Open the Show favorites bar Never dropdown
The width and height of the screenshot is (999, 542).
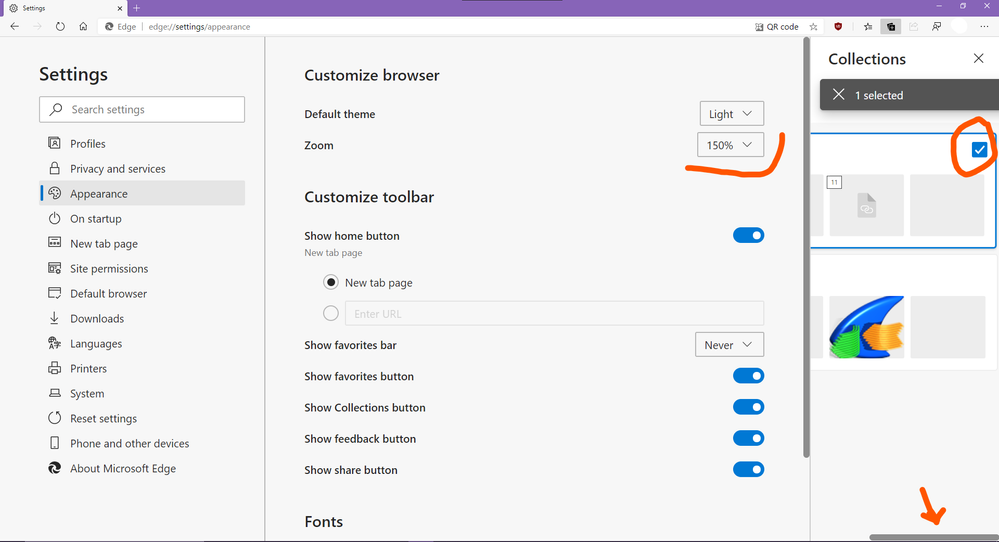pyautogui.click(x=729, y=345)
